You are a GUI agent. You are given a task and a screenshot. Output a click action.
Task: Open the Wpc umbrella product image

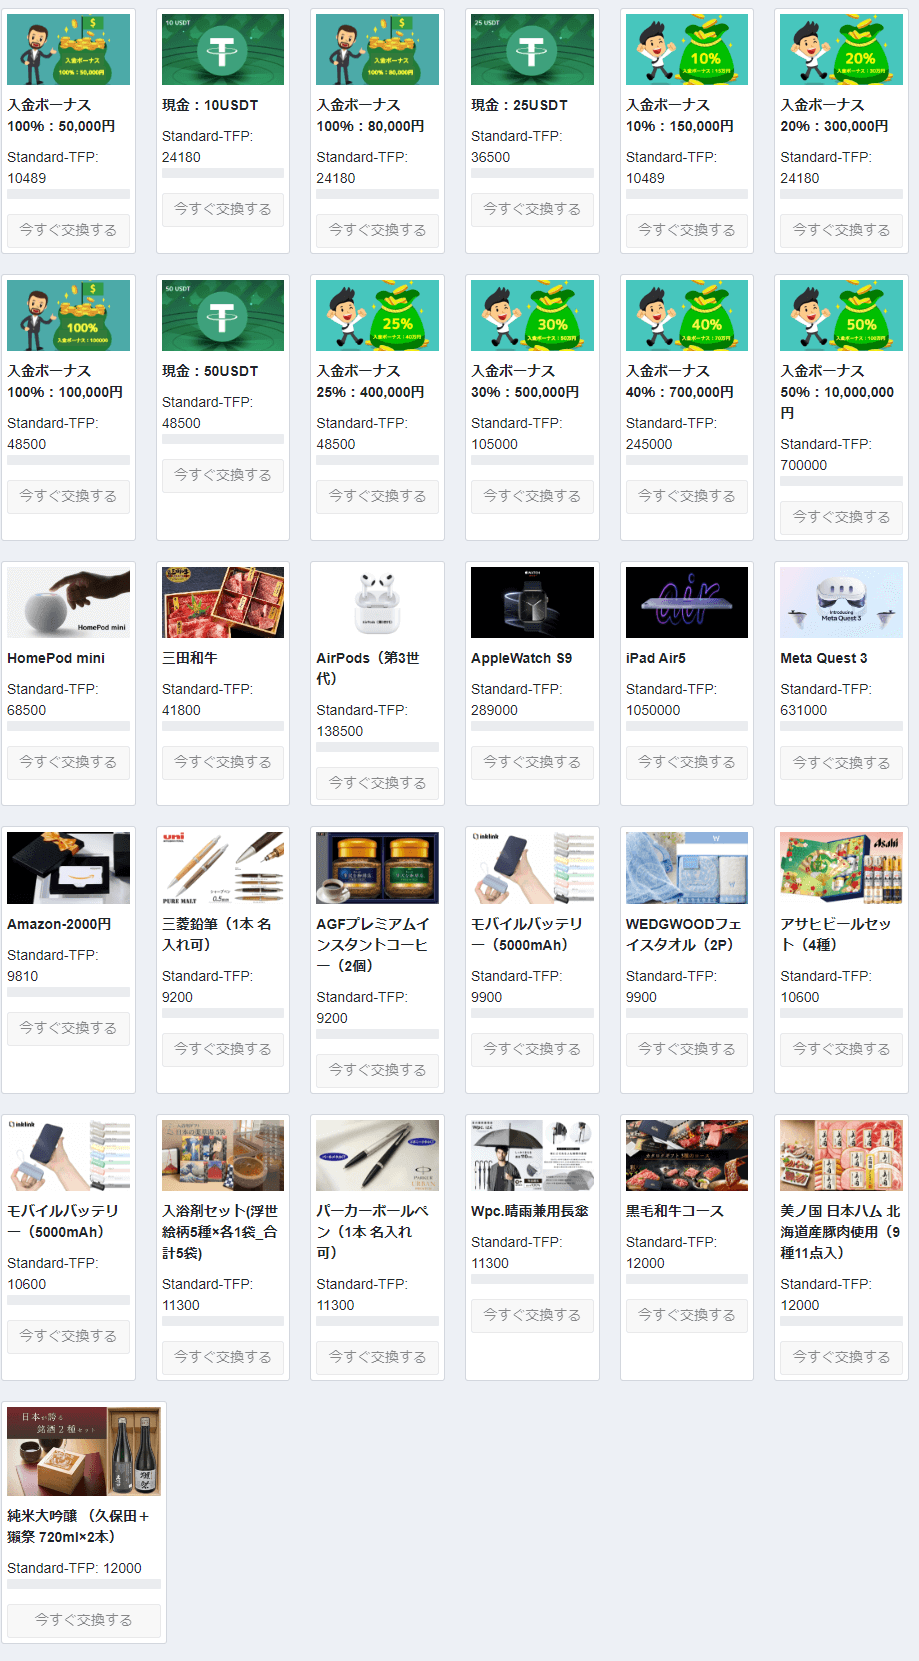point(532,1155)
